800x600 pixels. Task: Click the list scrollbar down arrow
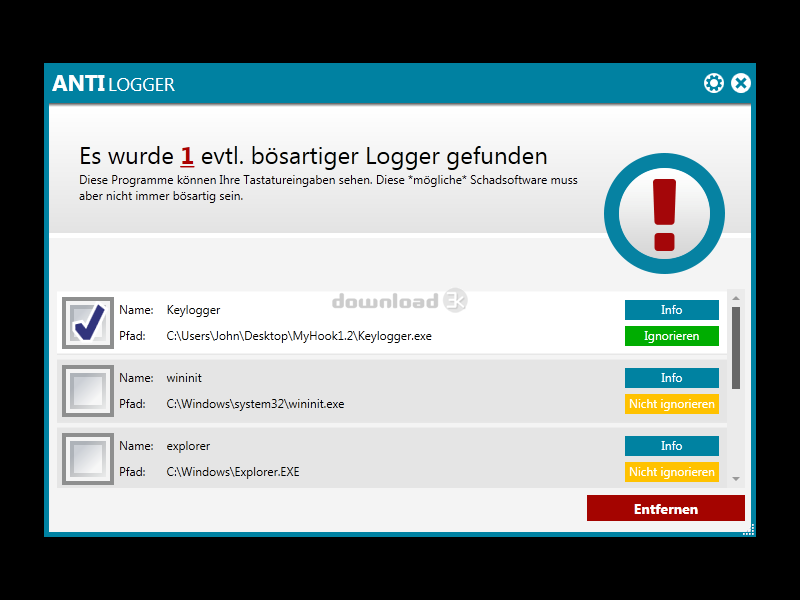coord(736,479)
